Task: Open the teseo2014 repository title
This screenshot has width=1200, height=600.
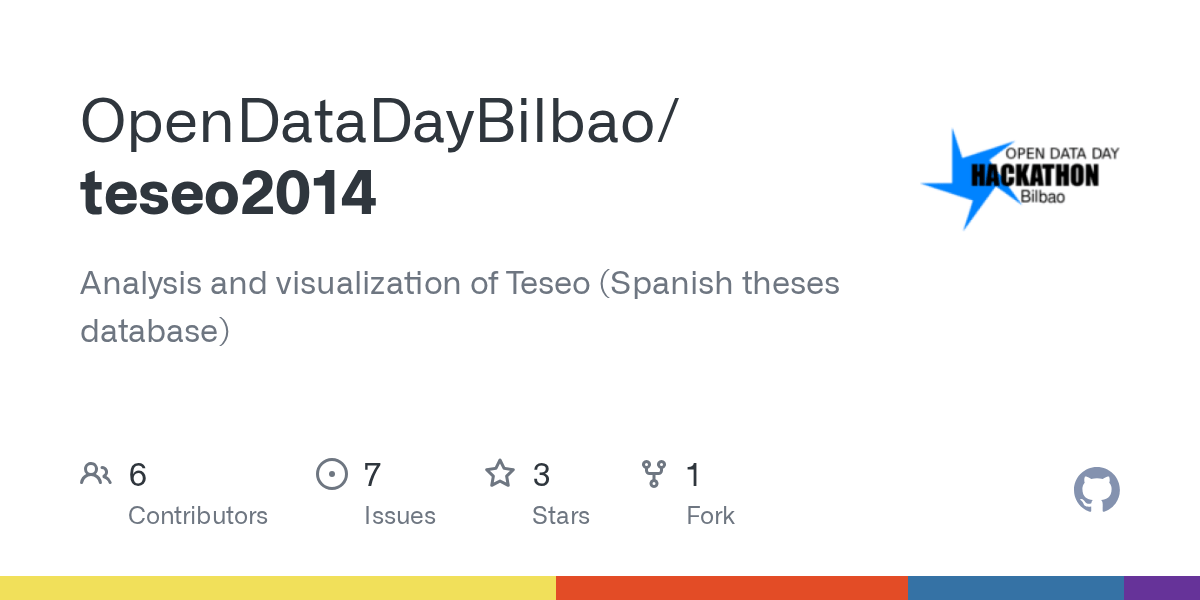Action: 228,193
